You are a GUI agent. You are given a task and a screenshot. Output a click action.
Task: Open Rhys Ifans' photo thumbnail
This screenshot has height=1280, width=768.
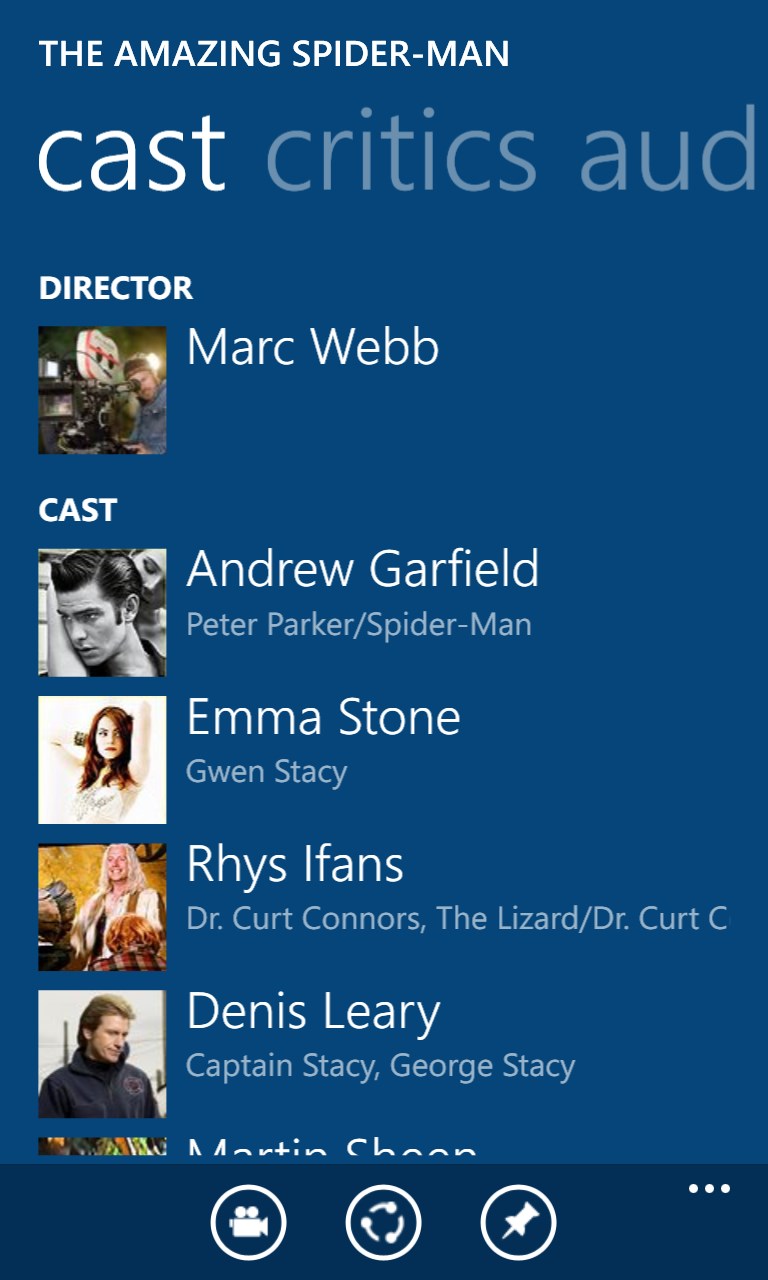point(102,907)
